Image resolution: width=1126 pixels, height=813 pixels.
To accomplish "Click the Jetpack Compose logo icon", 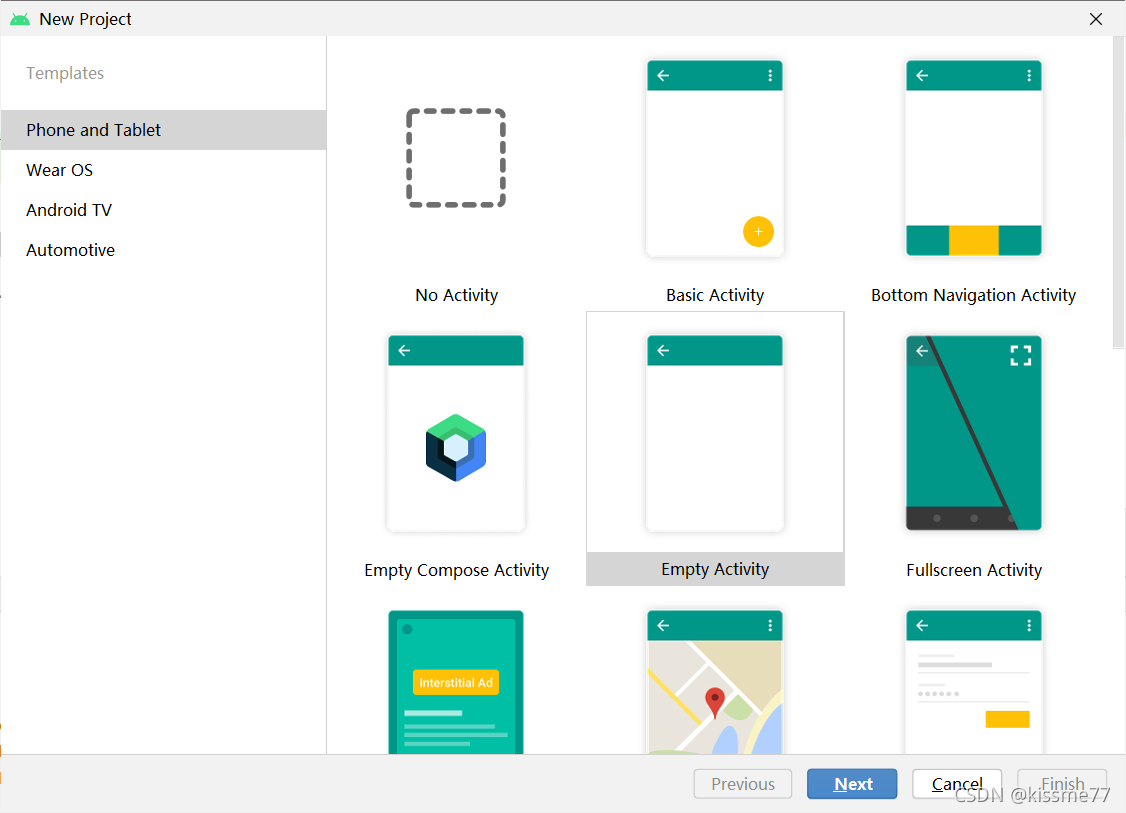I will coord(456,447).
